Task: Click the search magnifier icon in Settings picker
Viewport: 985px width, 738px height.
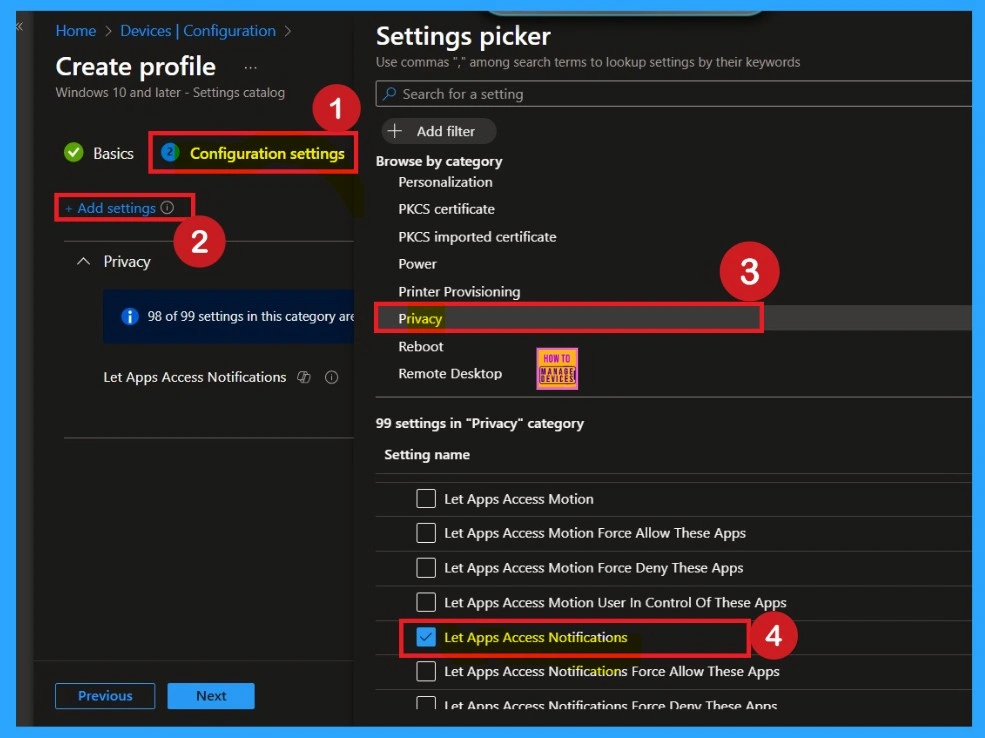Action: tap(389, 94)
